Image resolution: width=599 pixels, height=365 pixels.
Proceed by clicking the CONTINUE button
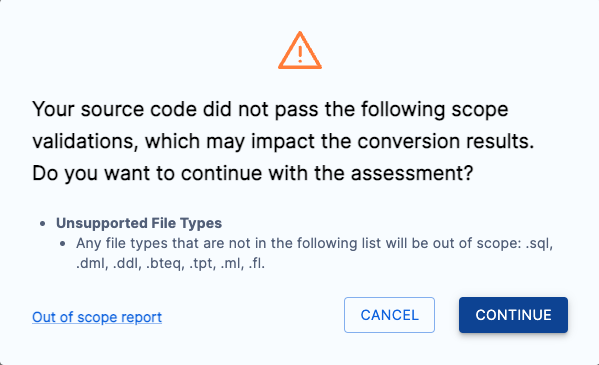point(513,315)
